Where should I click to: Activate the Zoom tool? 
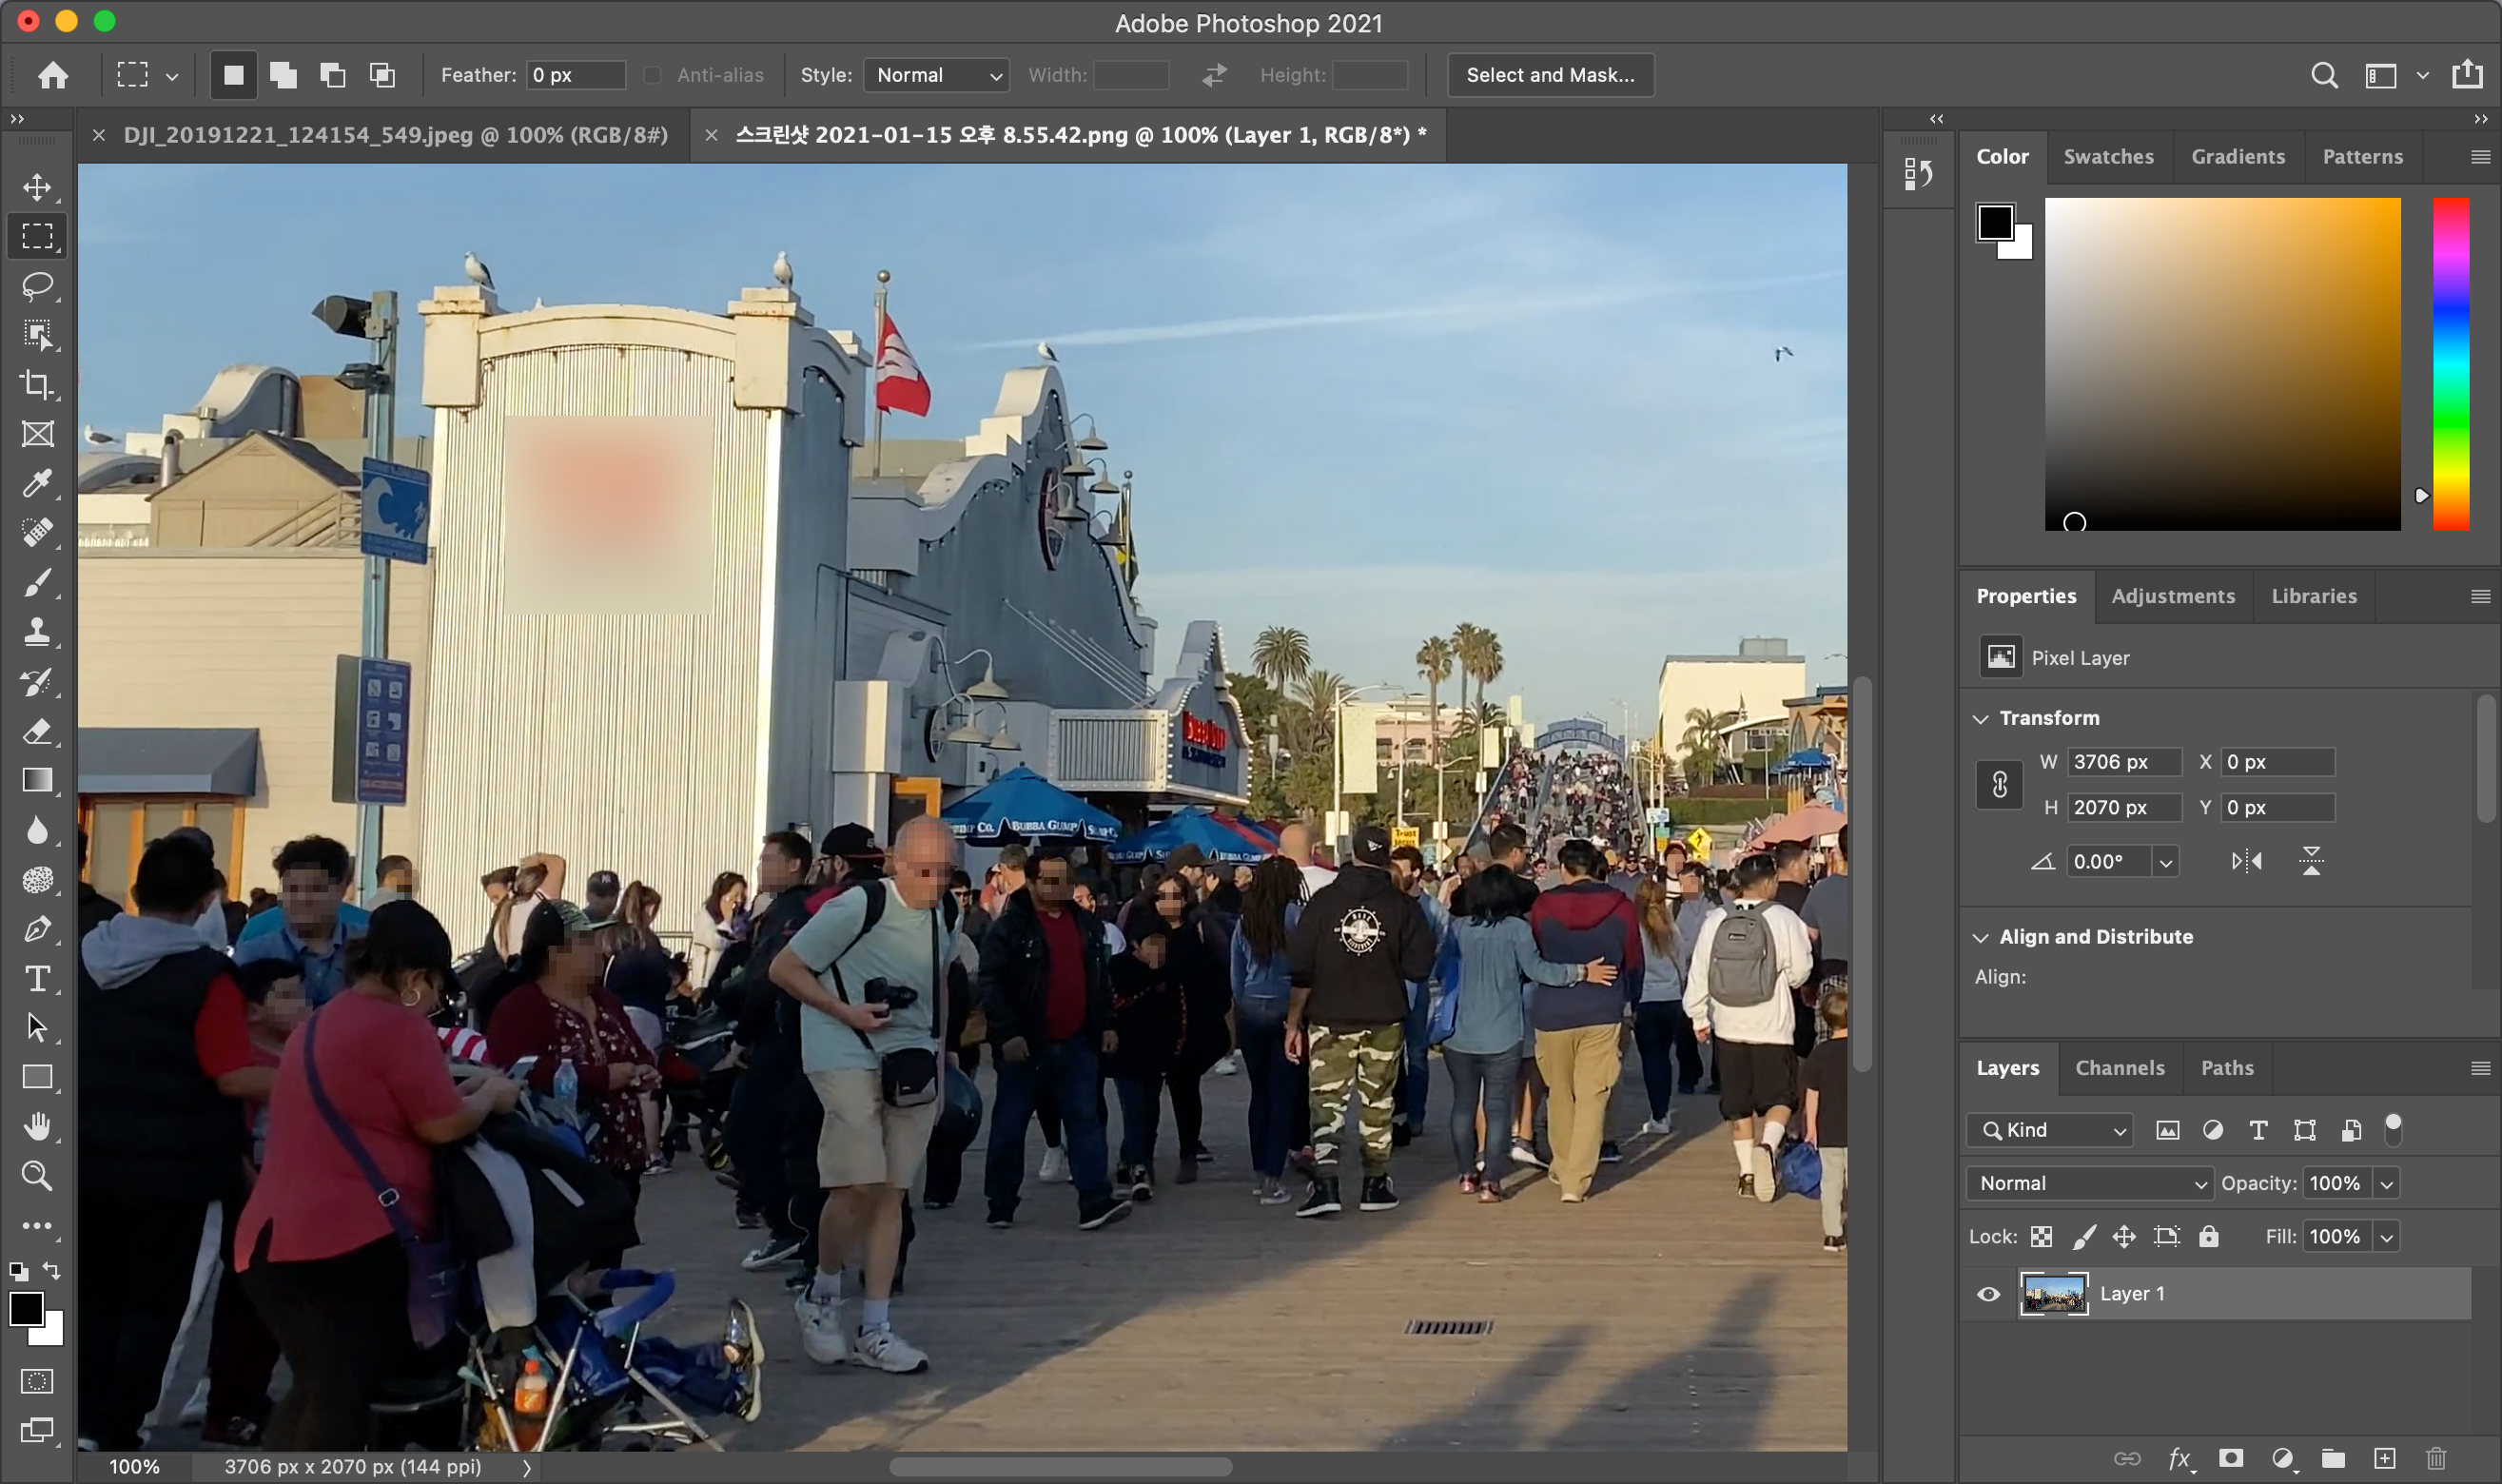pos(37,1175)
